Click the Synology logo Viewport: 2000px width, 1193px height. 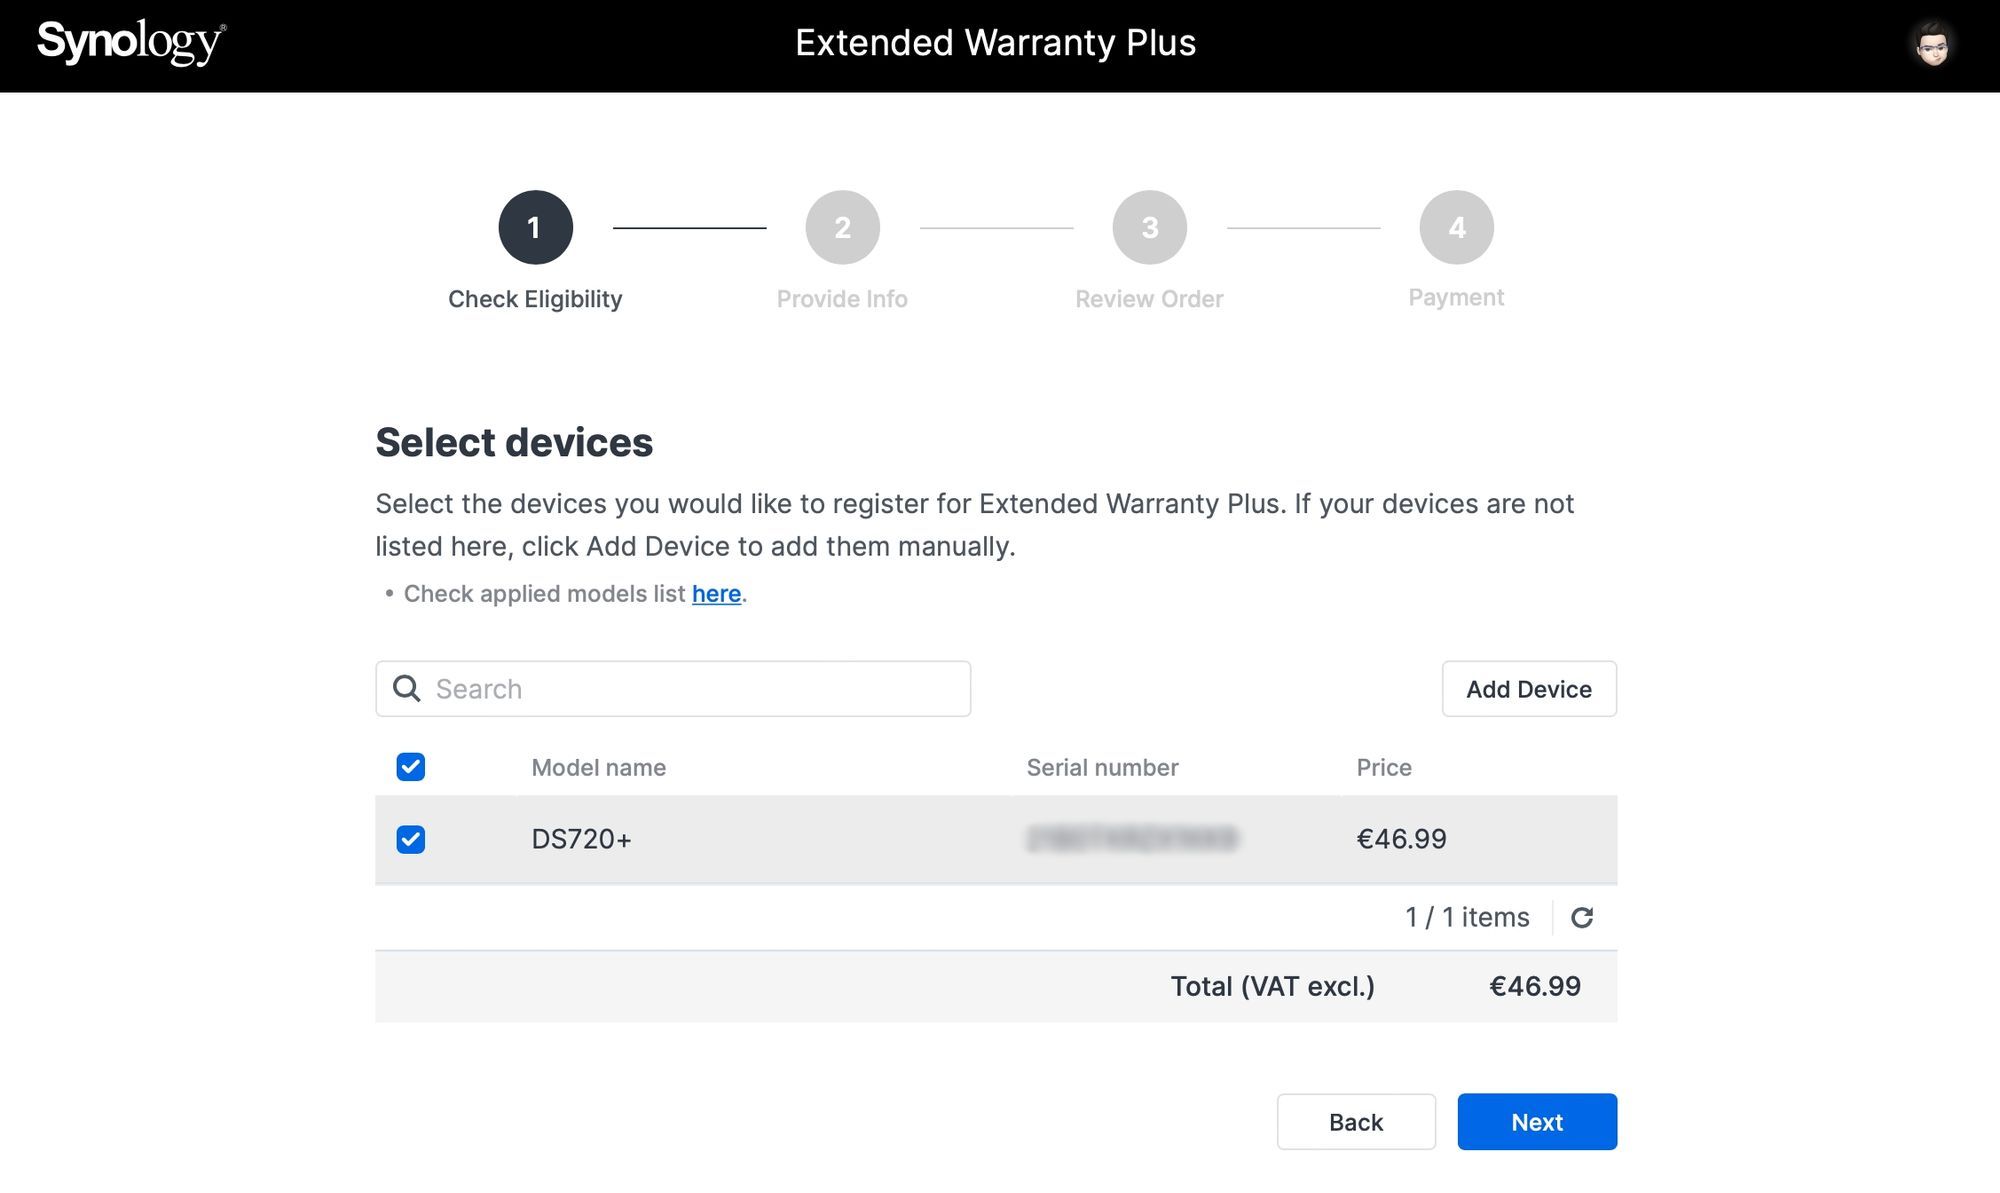tap(131, 42)
